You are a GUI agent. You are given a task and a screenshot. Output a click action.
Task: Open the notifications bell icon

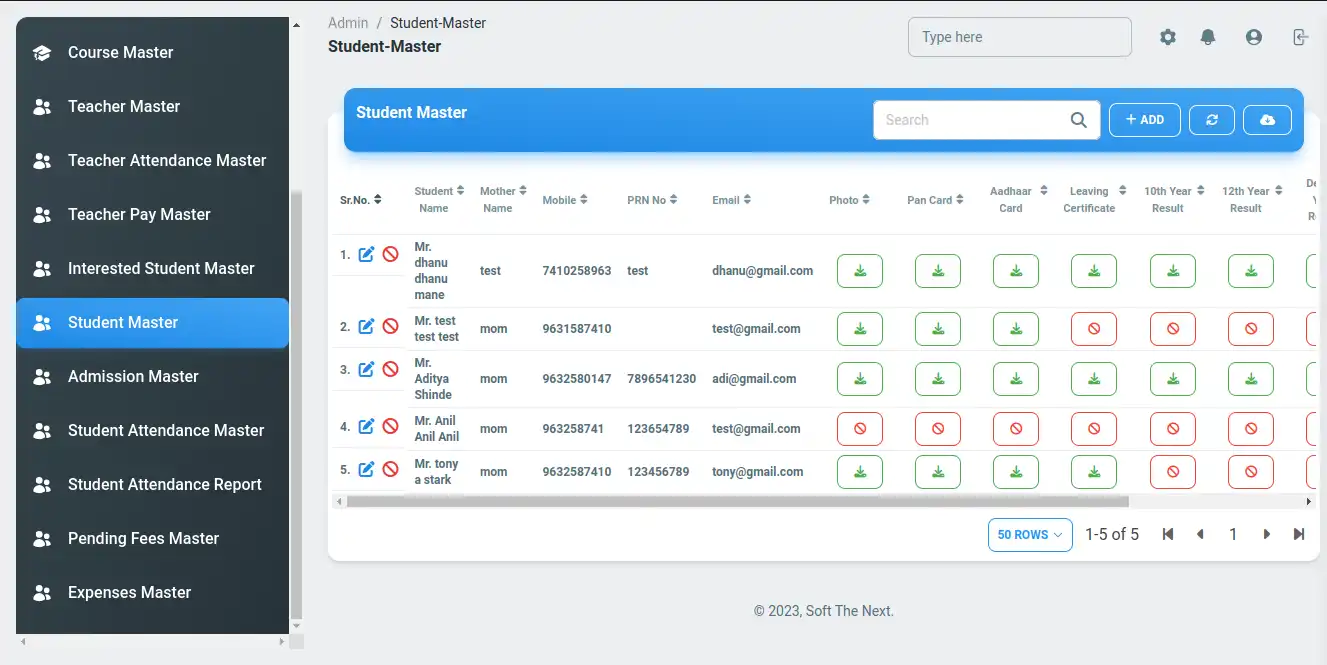point(1208,37)
